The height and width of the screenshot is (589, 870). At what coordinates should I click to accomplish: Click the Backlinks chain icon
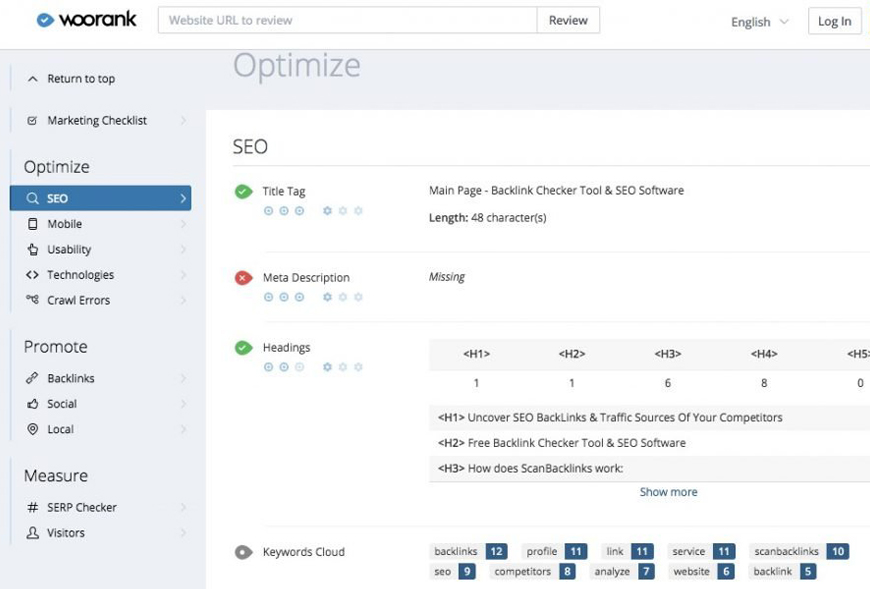point(33,379)
